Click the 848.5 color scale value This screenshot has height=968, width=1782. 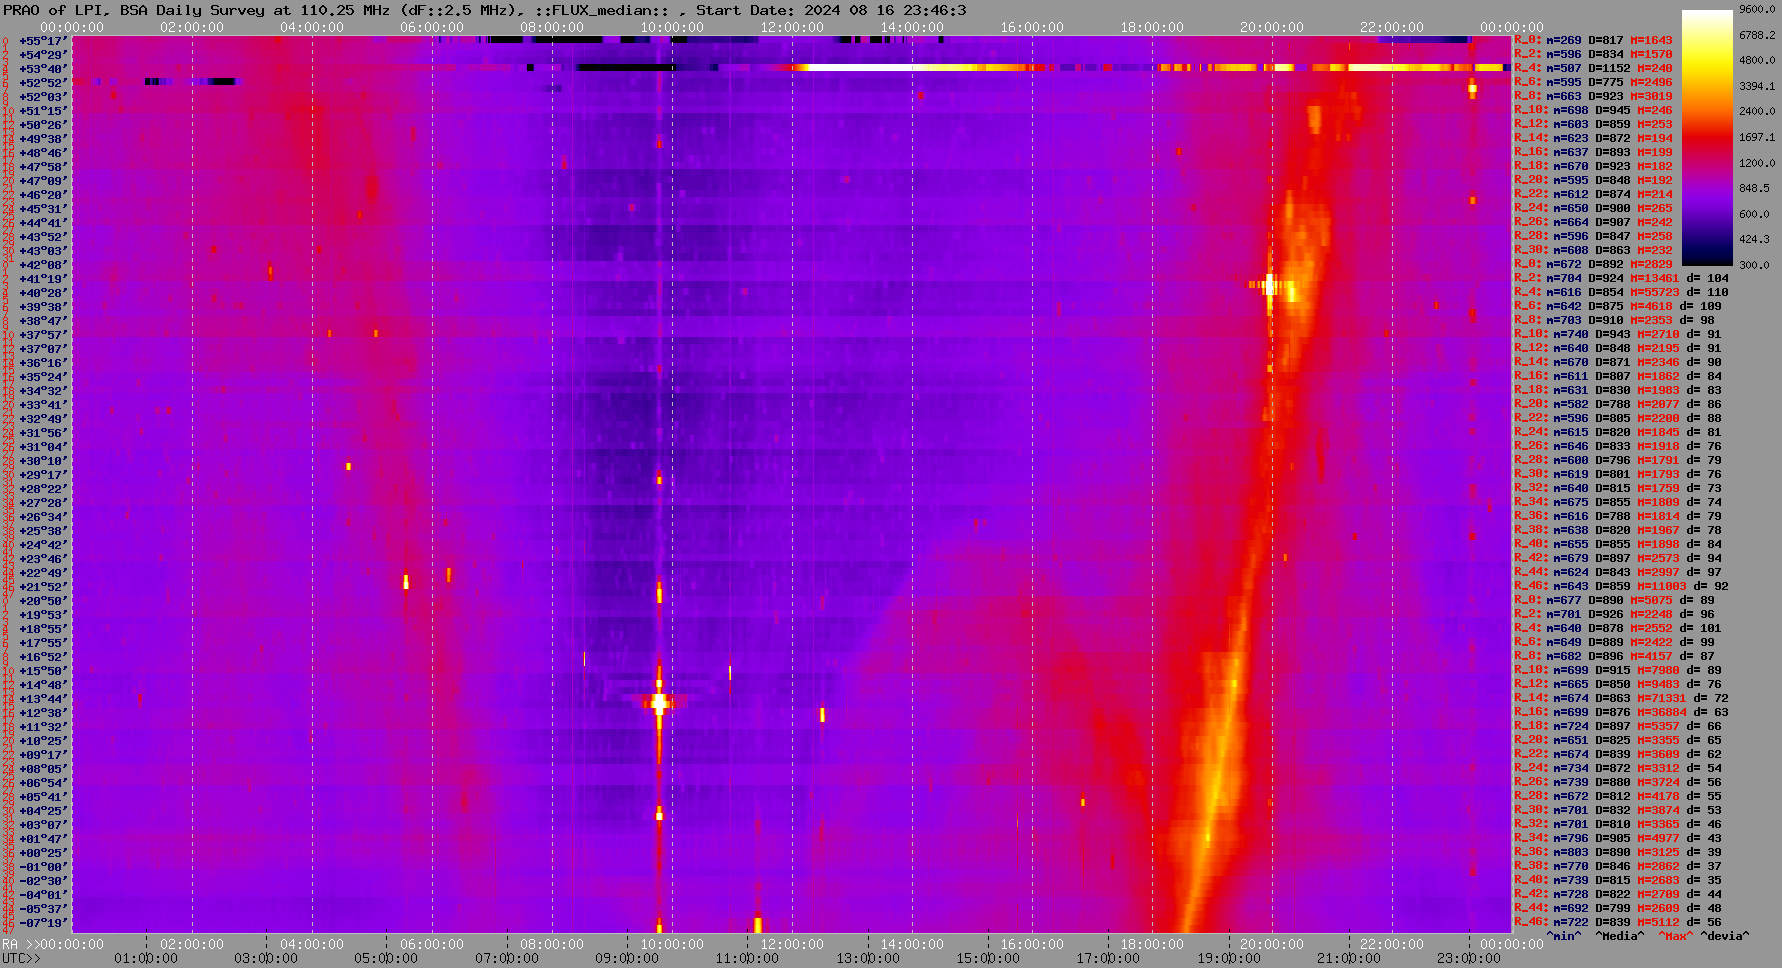[1753, 188]
